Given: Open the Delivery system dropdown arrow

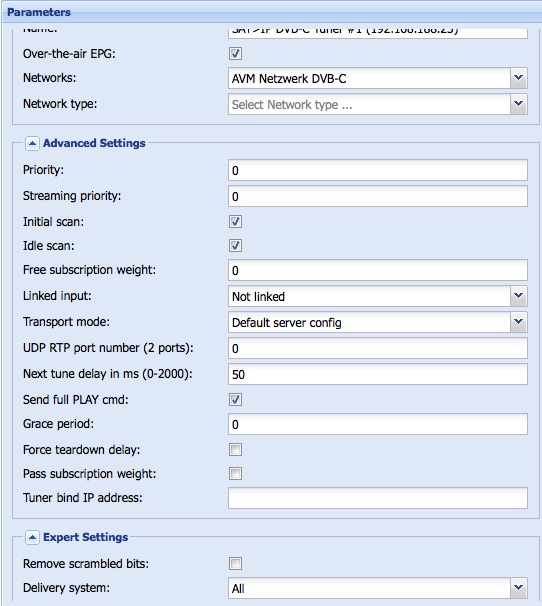Looking at the screenshot, I should coord(518,588).
